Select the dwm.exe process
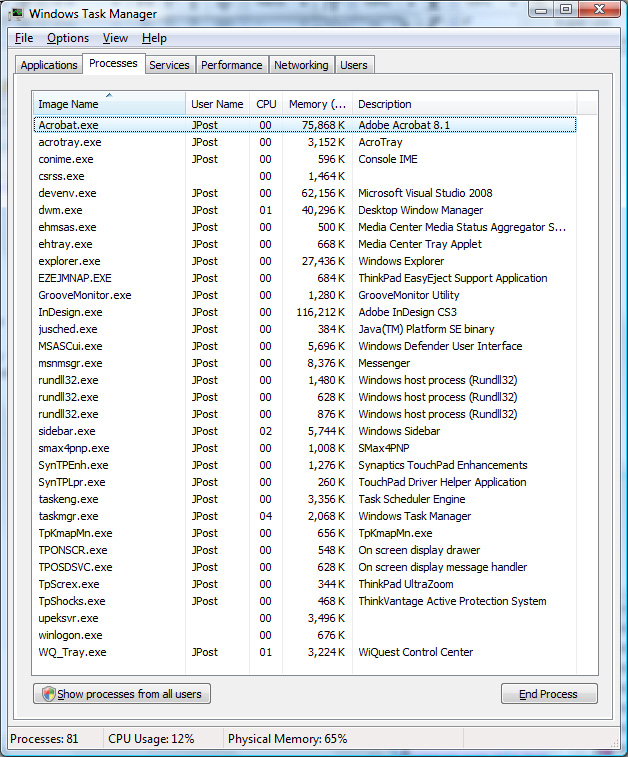The height and width of the screenshot is (757, 628). pyautogui.click(x=305, y=210)
